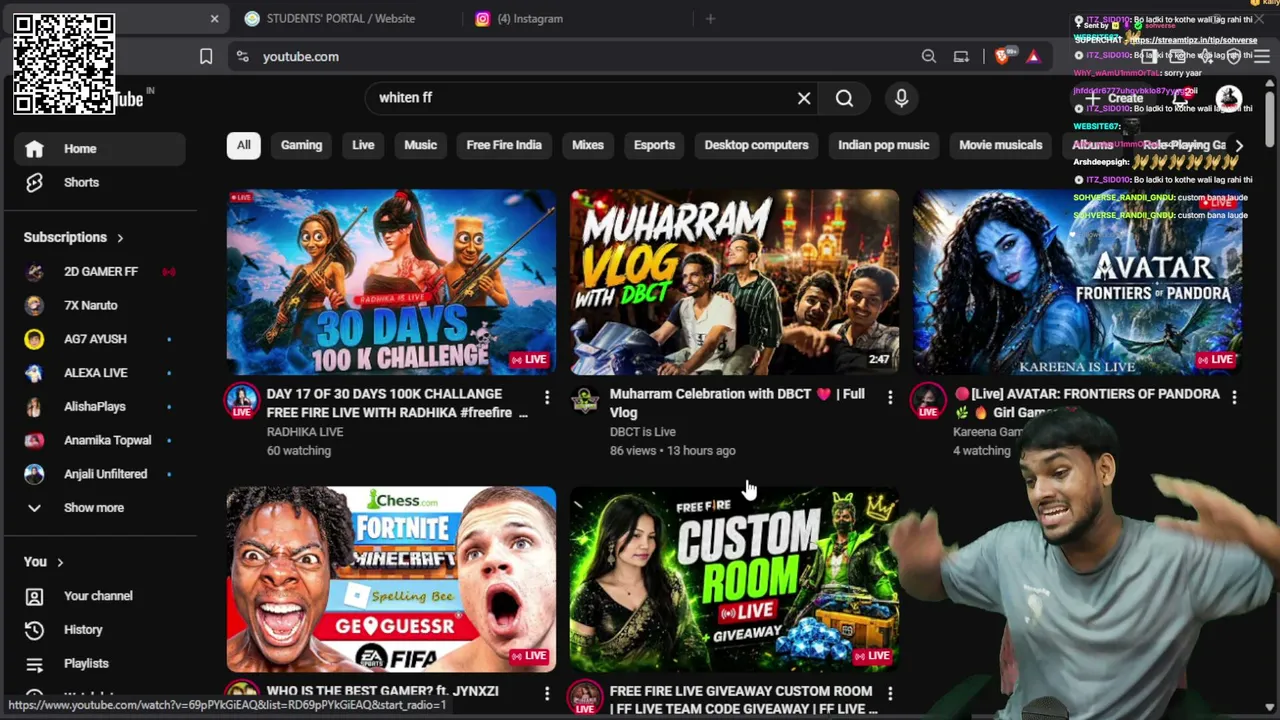
Task: Open the Fortnite Minecraft GeoGuessr live thumbnail
Action: click(x=391, y=579)
